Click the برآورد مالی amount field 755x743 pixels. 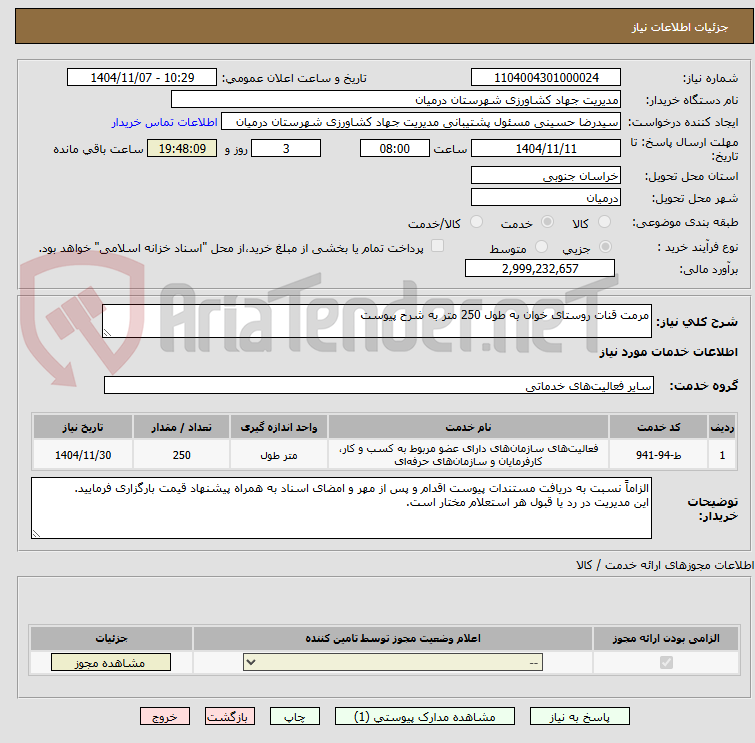[x=540, y=268]
